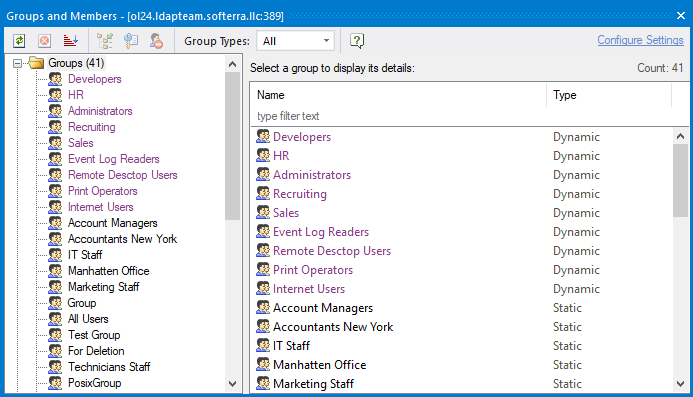Select IT Staff in the tree

coord(85,255)
